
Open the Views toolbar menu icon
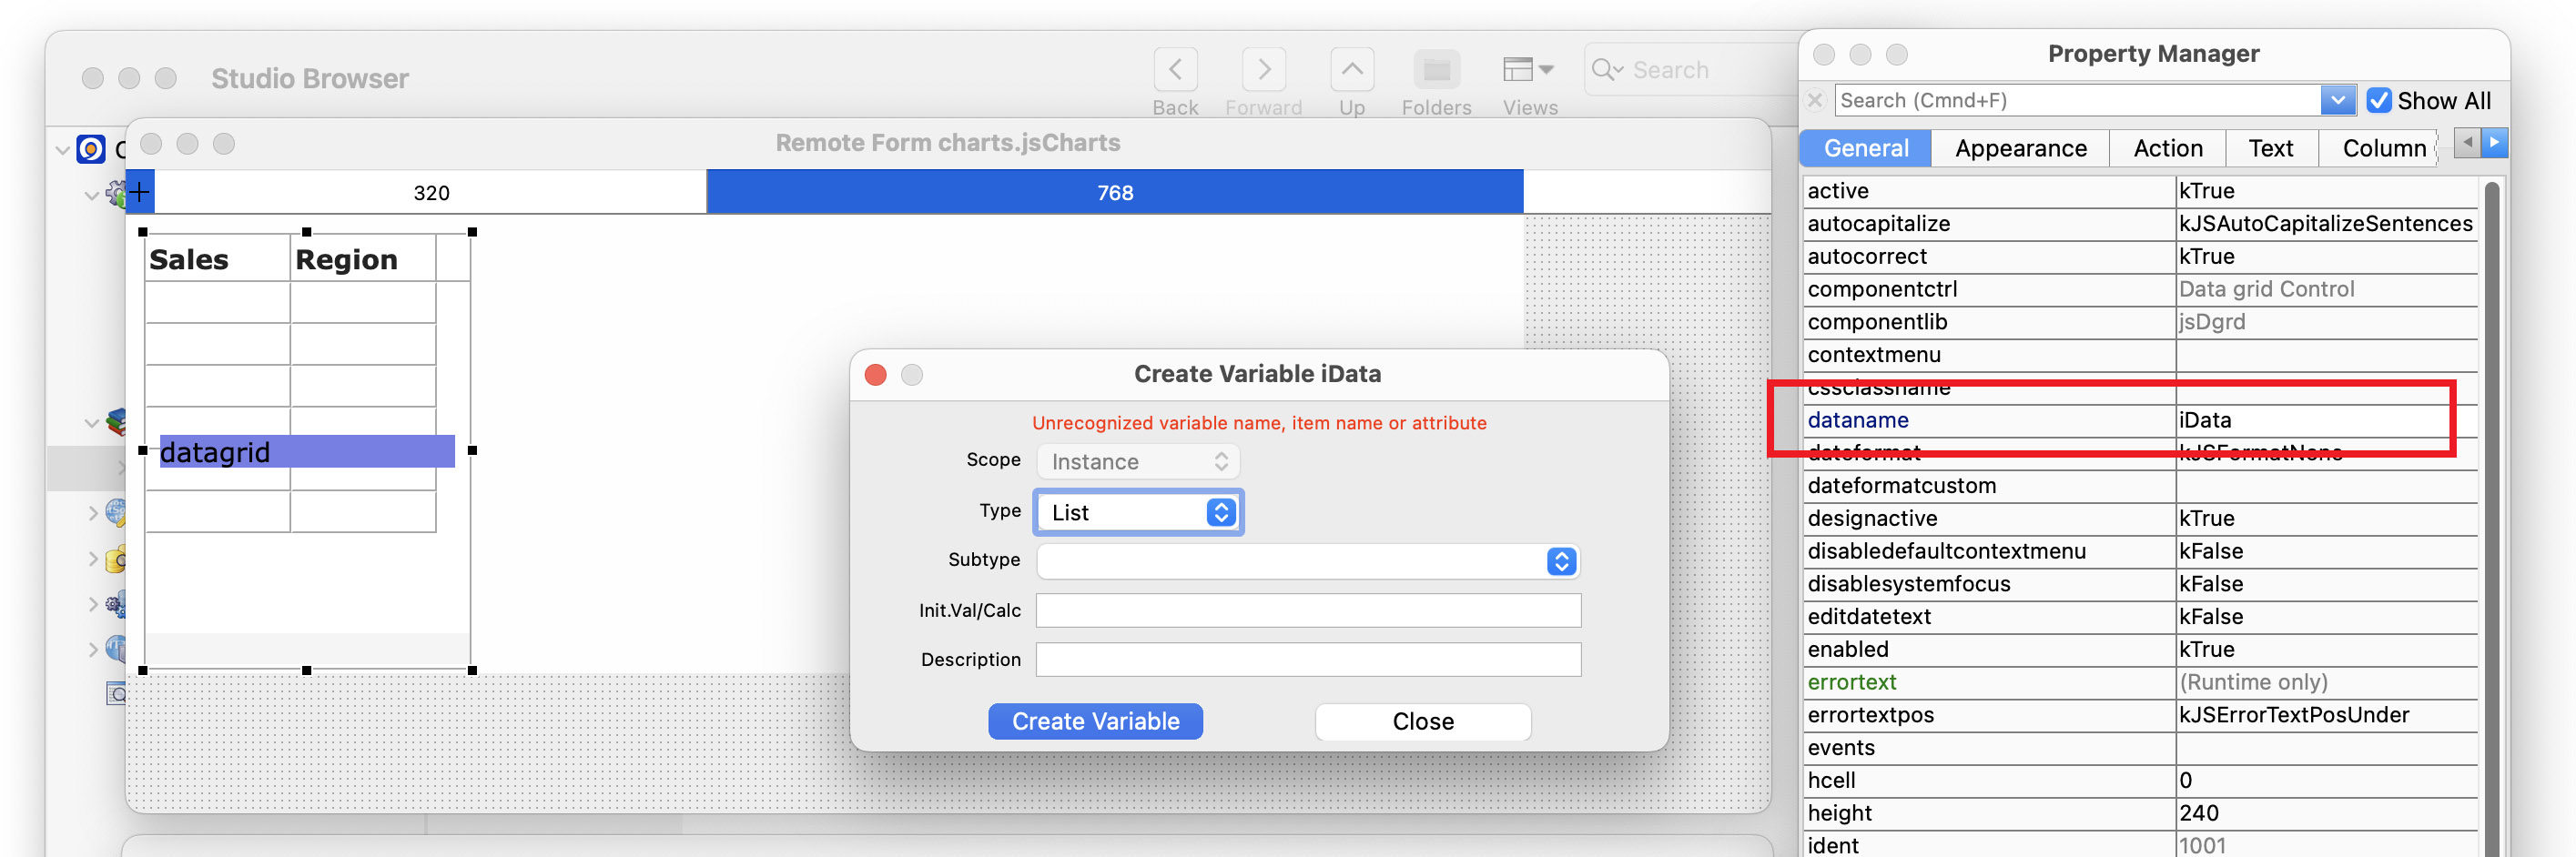(1528, 70)
